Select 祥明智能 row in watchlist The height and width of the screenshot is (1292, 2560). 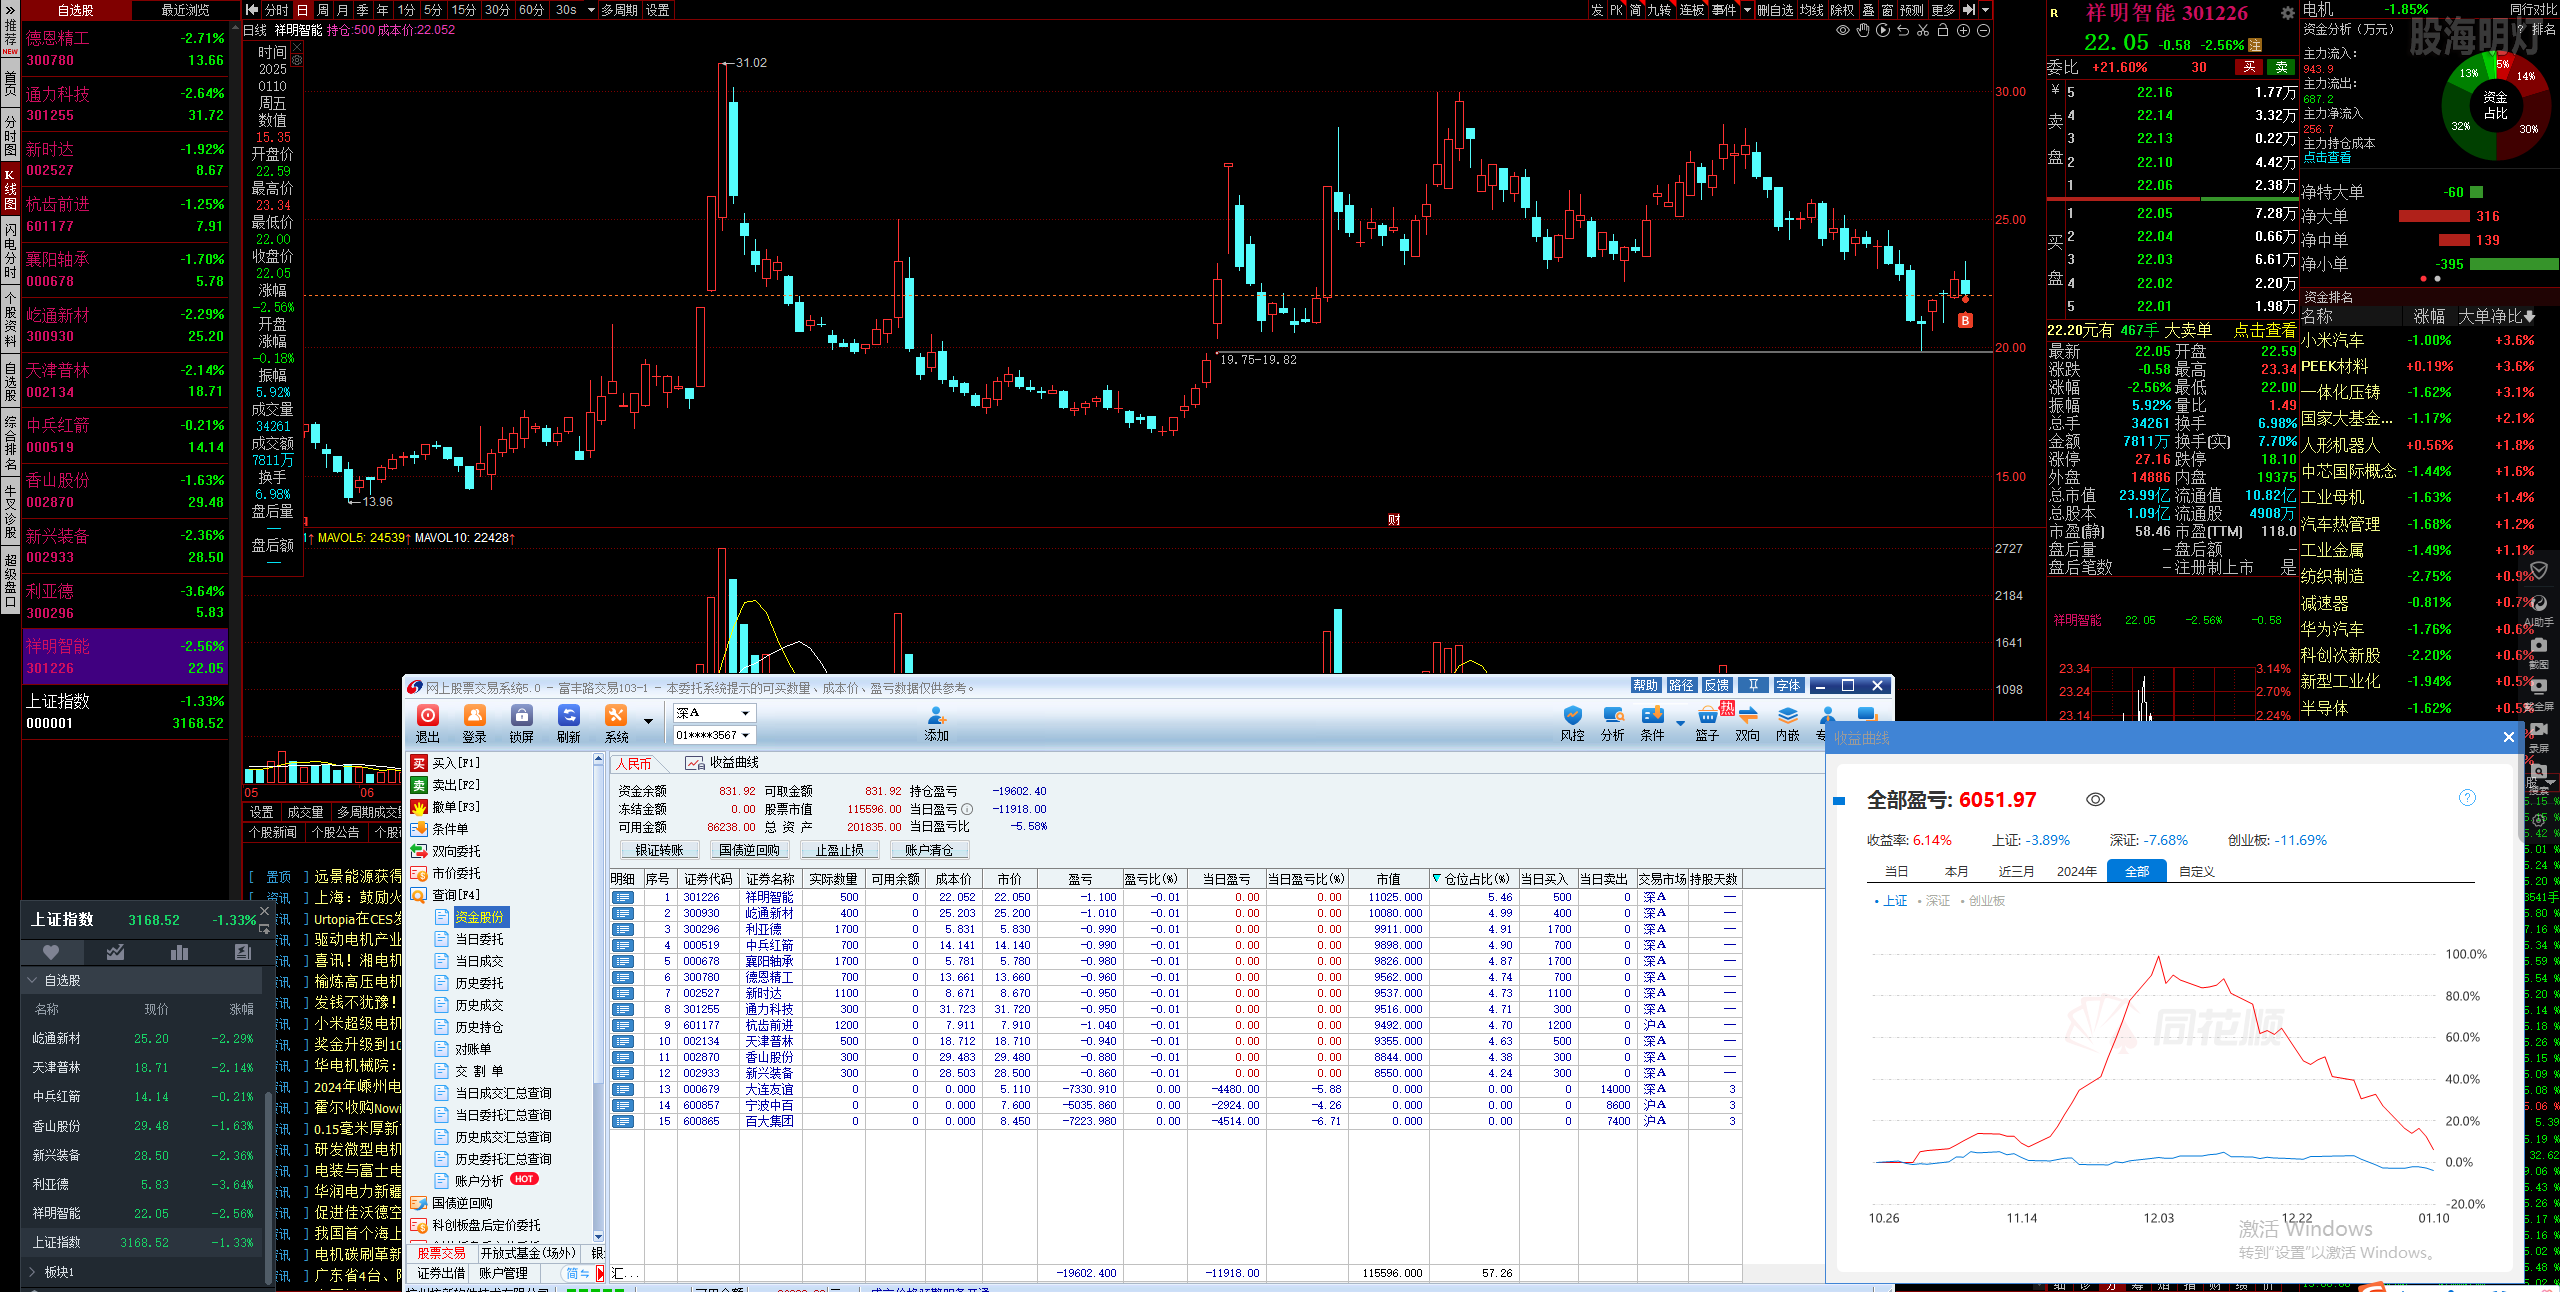tap(125, 657)
